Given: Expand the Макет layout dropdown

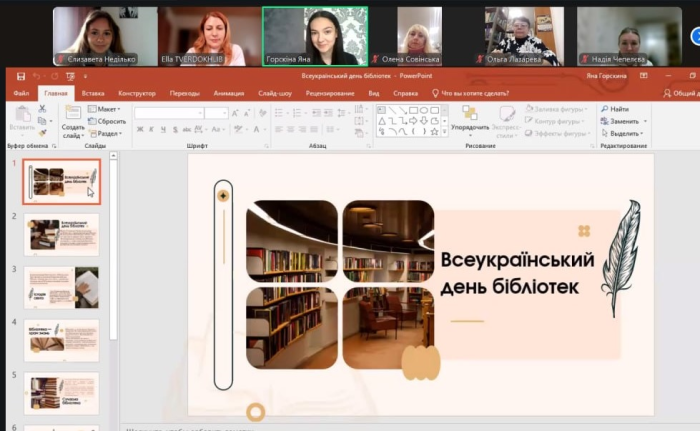Looking at the screenshot, I should pyautogui.click(x=107, y=109).
